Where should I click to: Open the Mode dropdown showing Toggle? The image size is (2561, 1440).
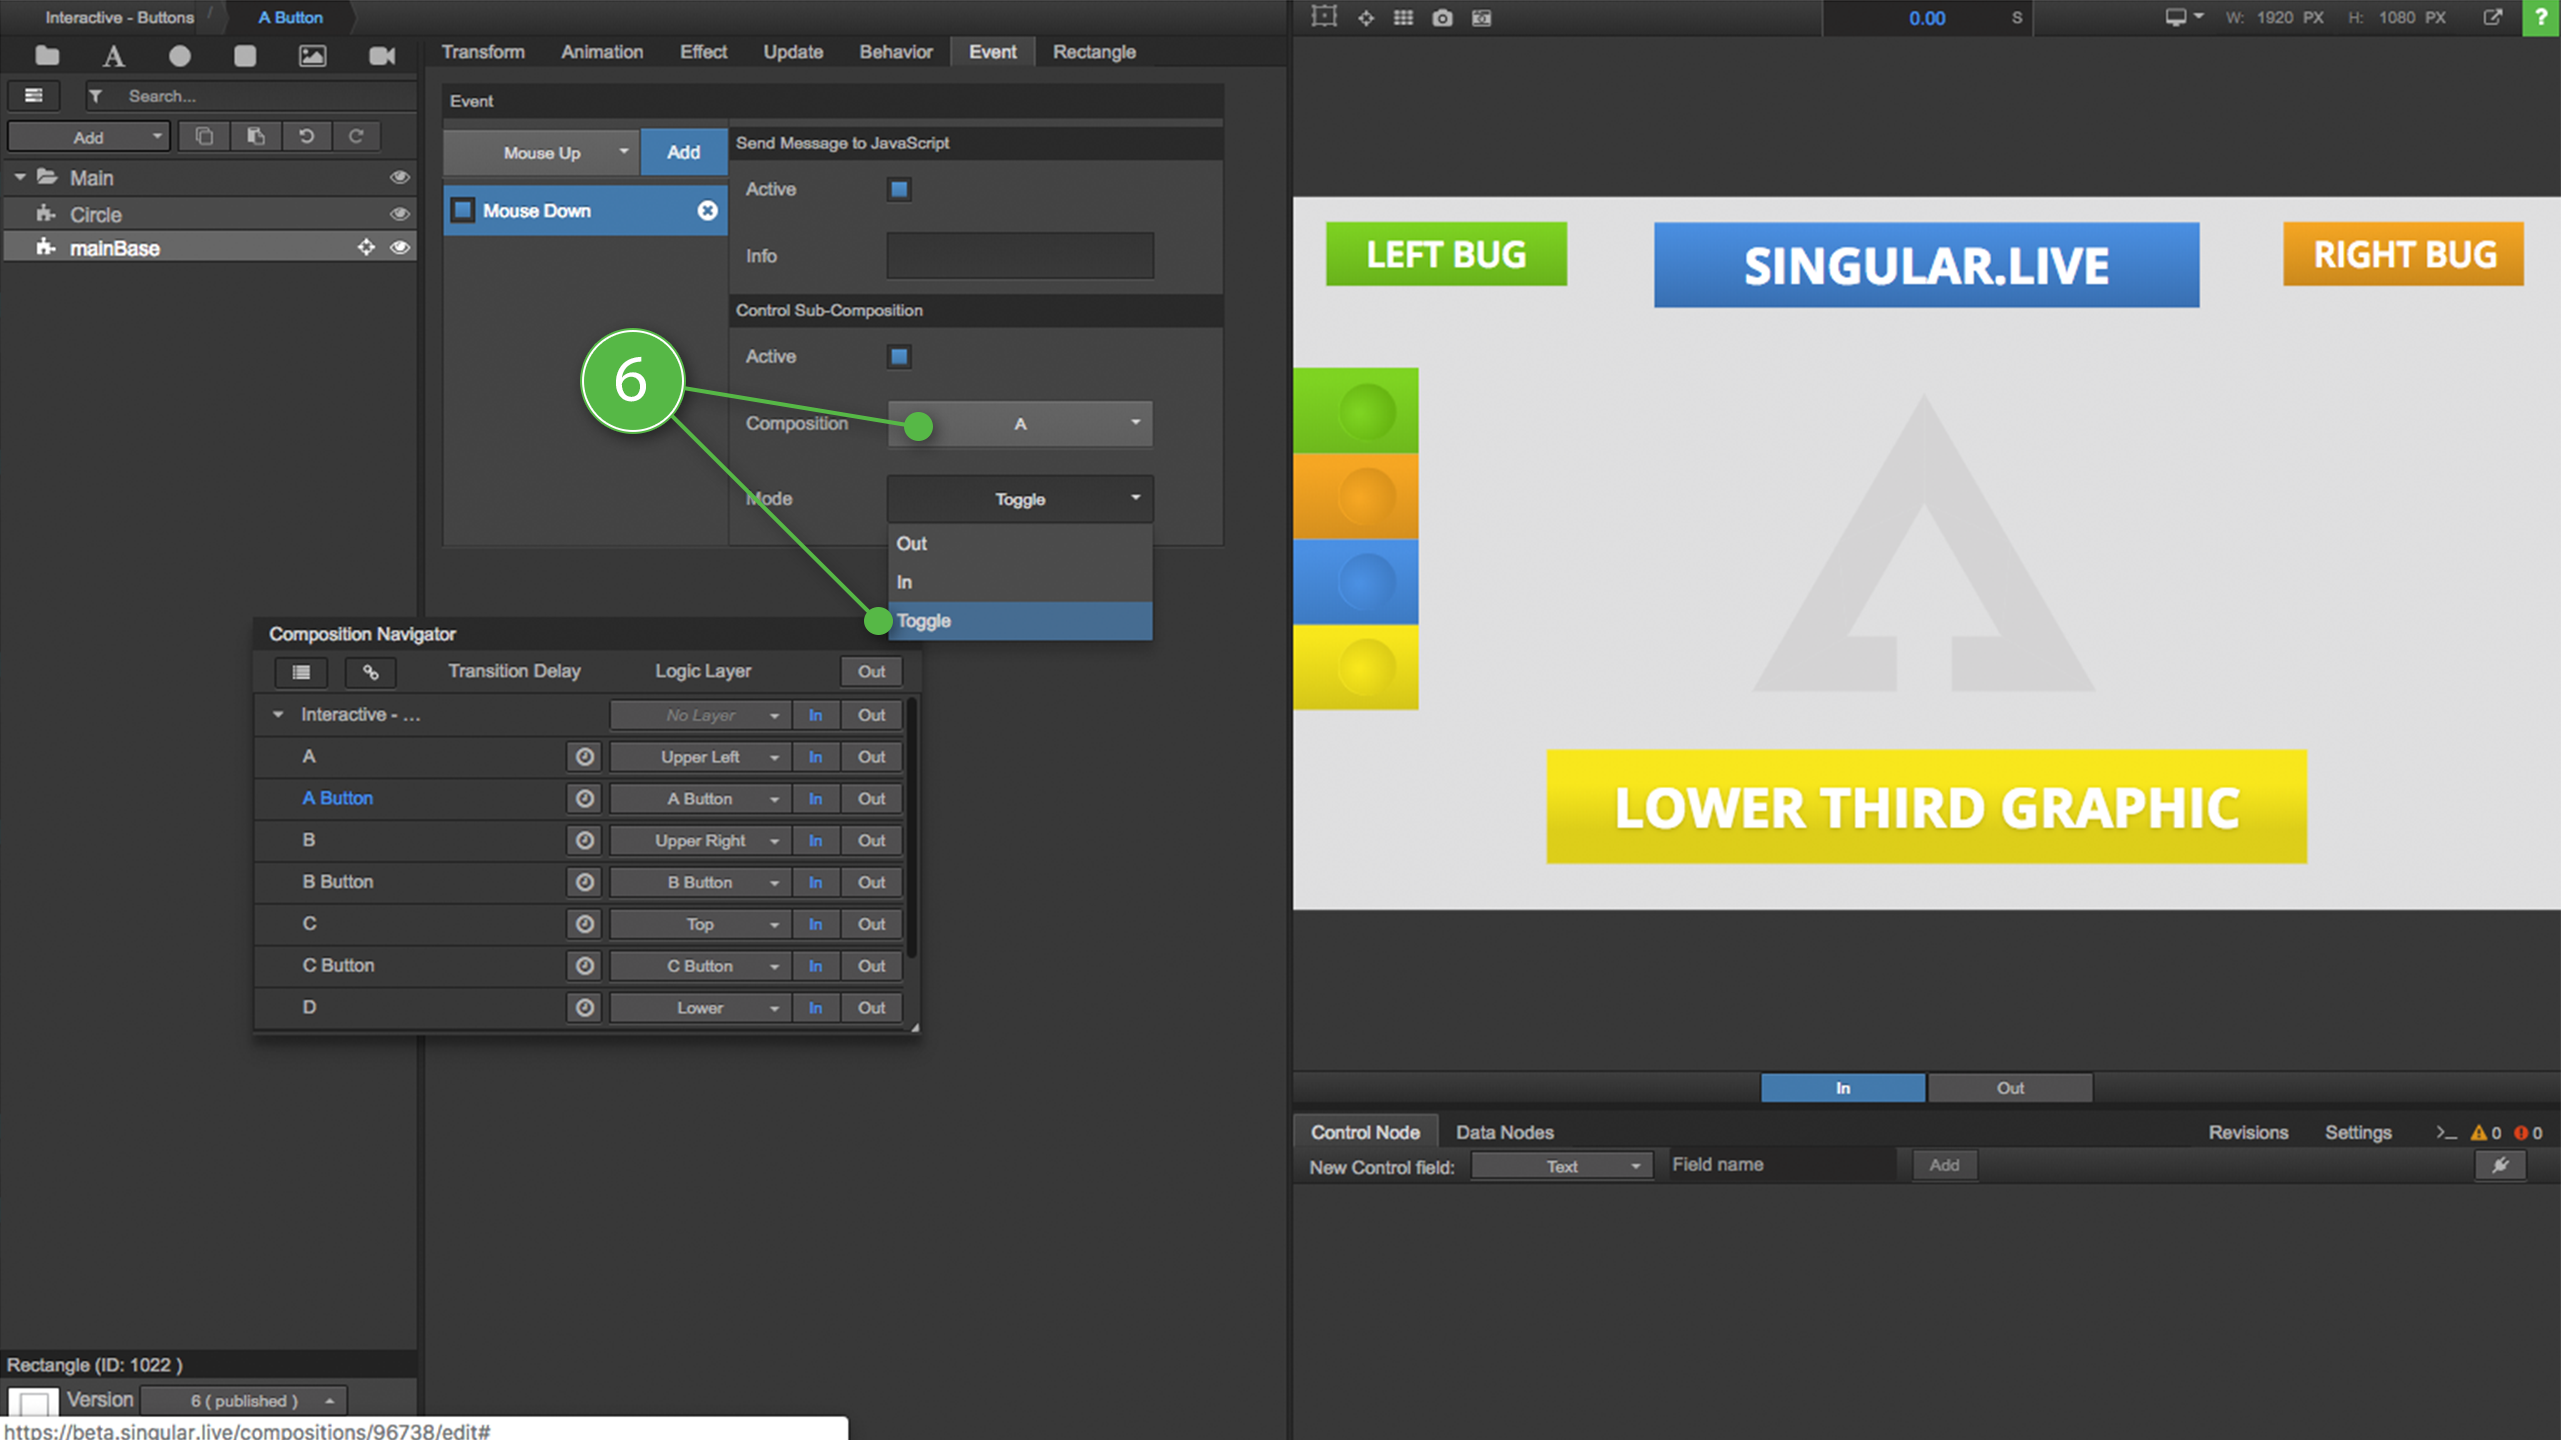tap(1020, 499)
